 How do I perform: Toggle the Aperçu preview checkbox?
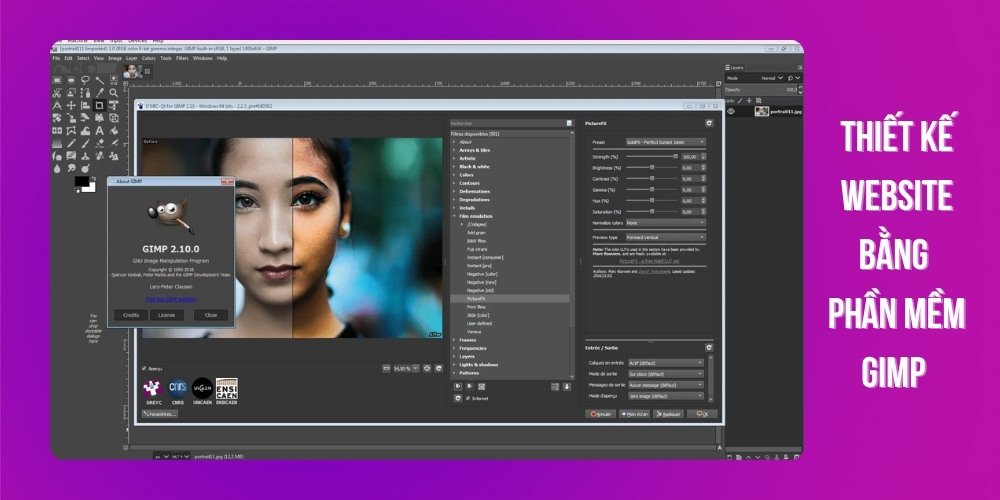point(144,368)
